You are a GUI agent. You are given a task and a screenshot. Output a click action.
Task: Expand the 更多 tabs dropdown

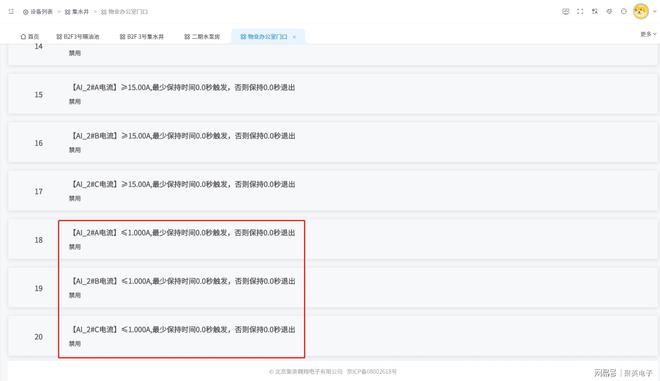click(648, 34)
